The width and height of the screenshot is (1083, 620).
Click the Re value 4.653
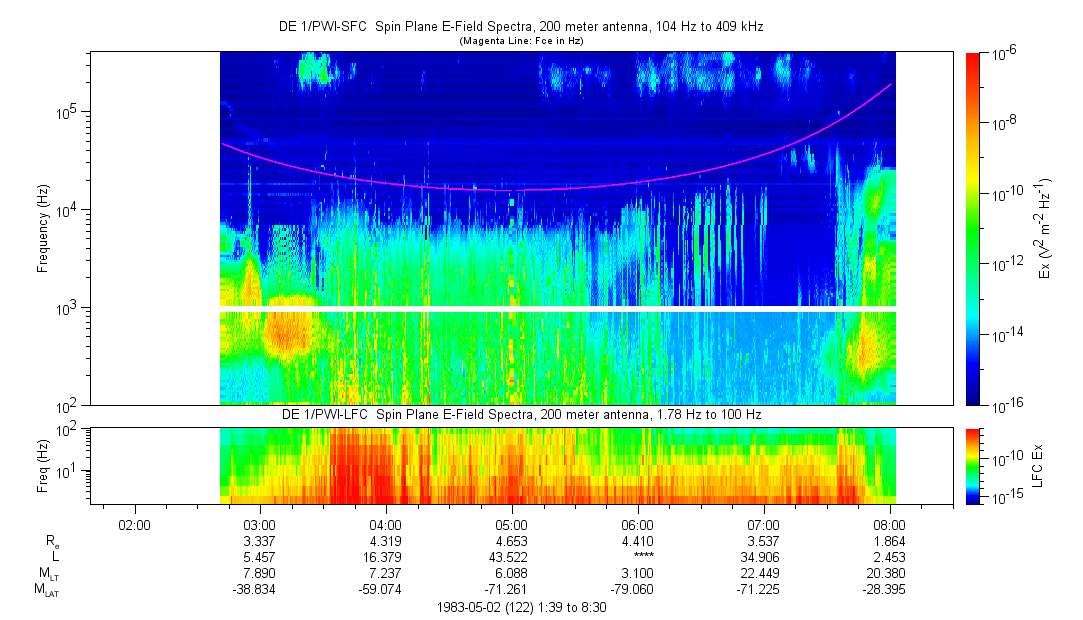coord(512,540)
